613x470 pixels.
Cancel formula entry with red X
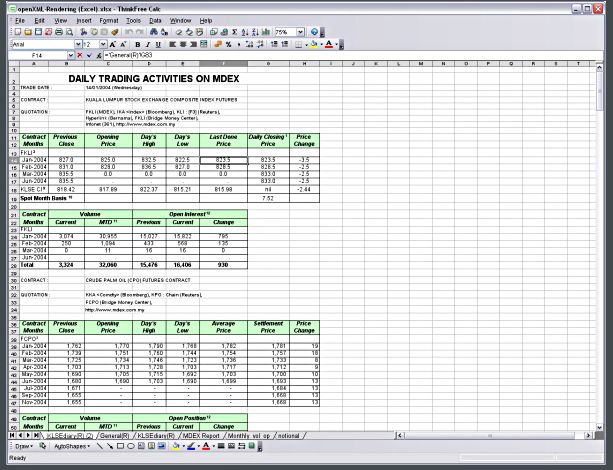tap(80, 56)
